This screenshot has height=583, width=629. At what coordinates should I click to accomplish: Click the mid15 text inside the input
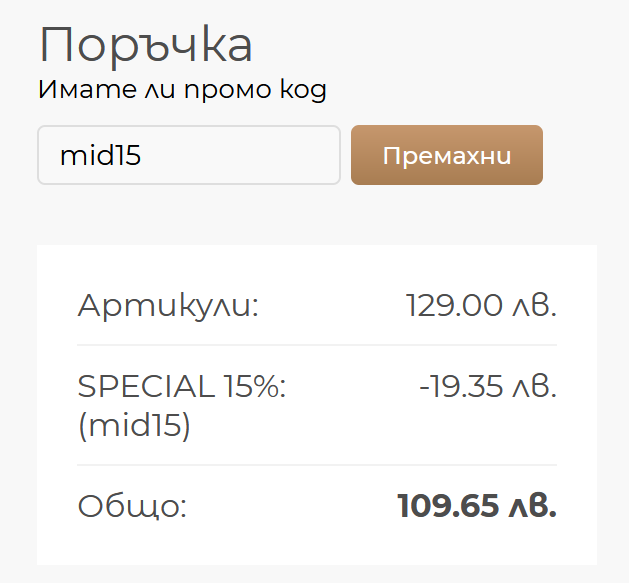(x=100, y=155)
